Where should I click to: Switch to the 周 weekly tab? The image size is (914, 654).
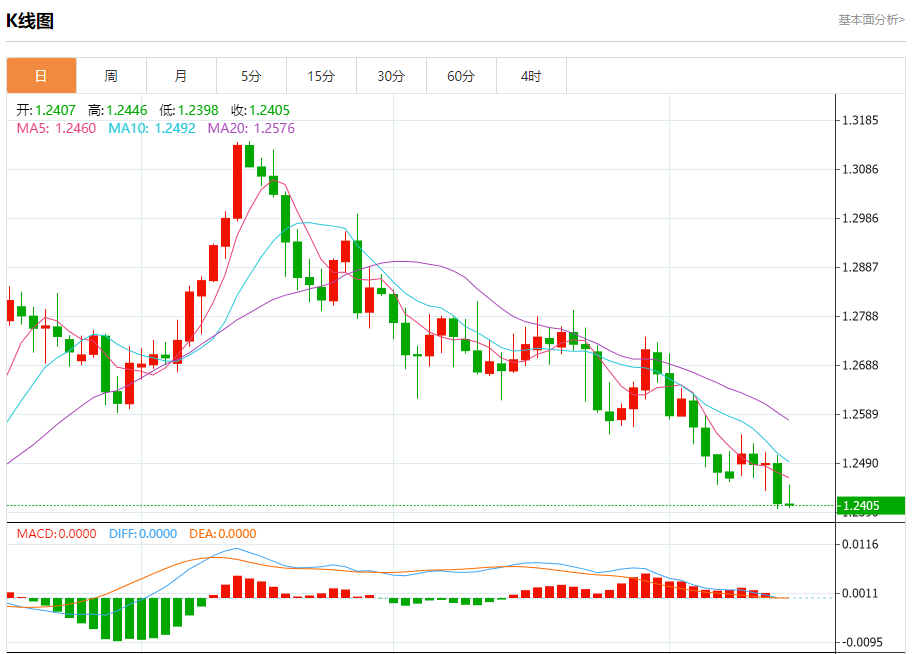point(111,76)
